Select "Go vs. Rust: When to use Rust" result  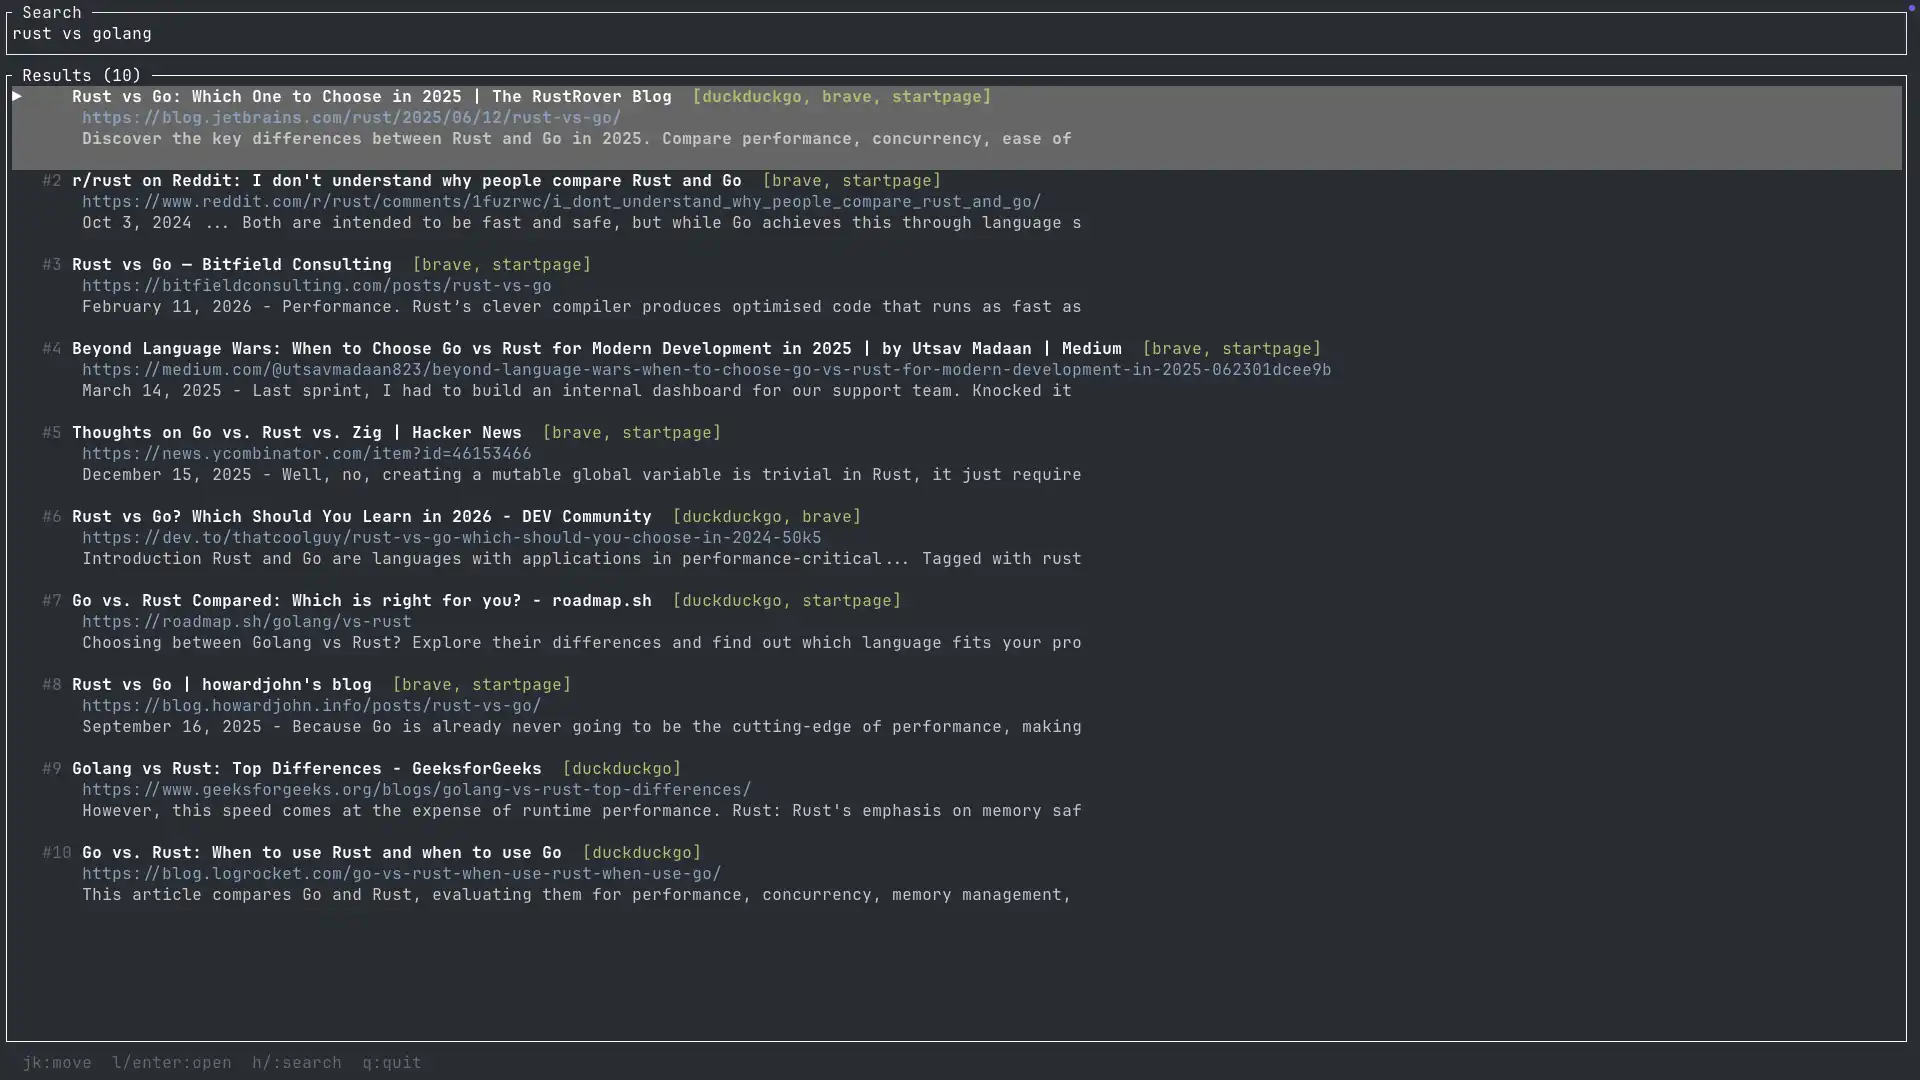tap(322, 853)
